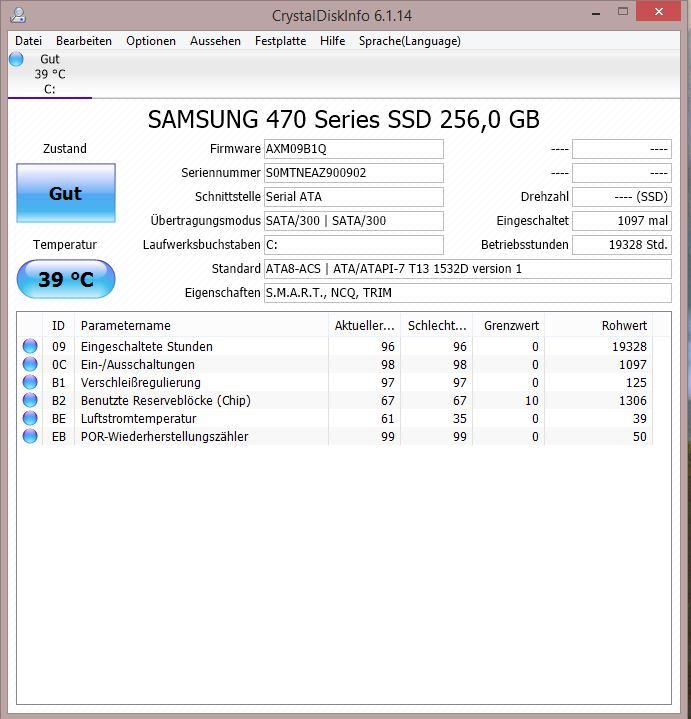Image resolution: width=691 pixels, height=719 pixels.
Task: Click the Drehzahl field showing (SSD)
Action: pyautogui.click(x=622, y=197)
